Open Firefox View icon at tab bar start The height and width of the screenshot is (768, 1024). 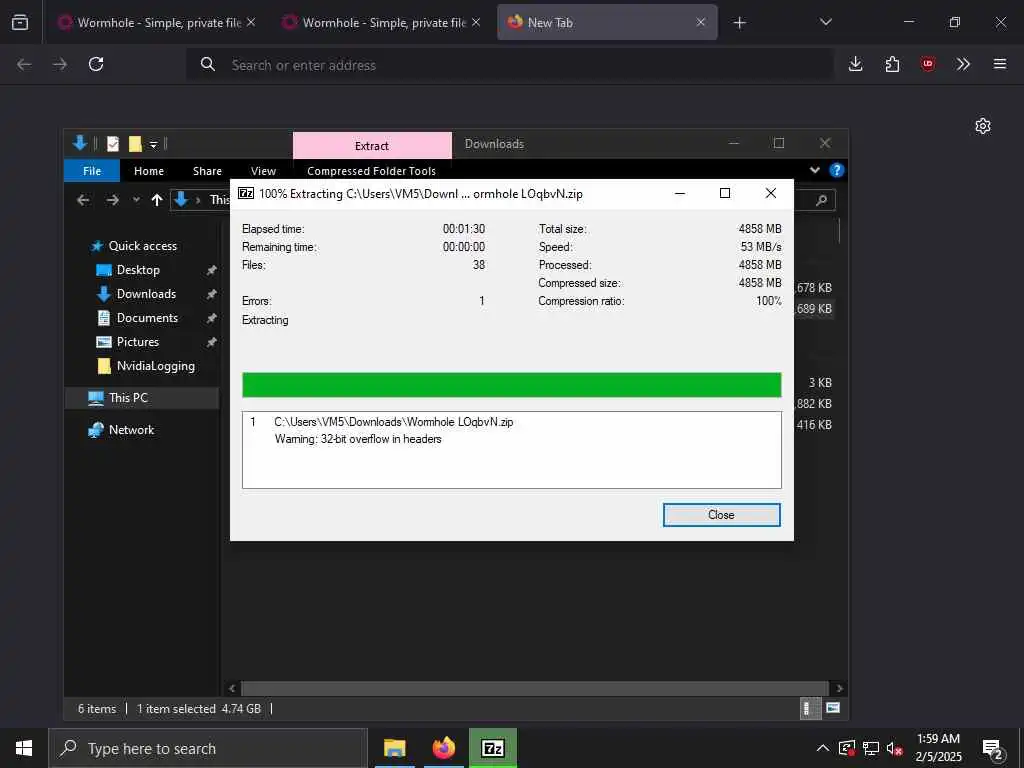[x=20, y=22]
